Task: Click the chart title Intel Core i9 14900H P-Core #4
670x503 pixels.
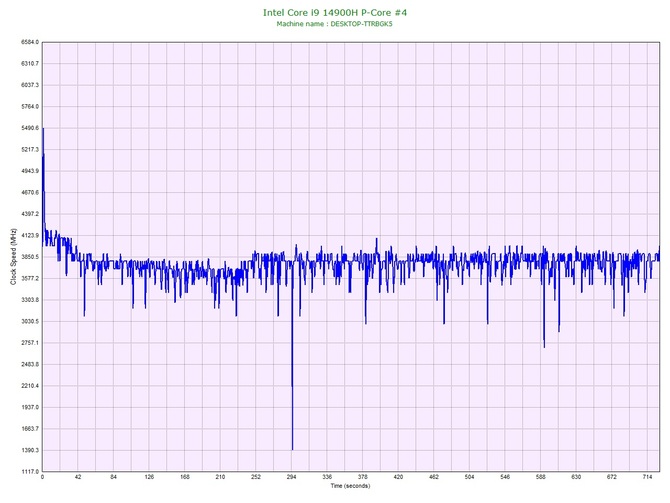Action: coord(335,13)
